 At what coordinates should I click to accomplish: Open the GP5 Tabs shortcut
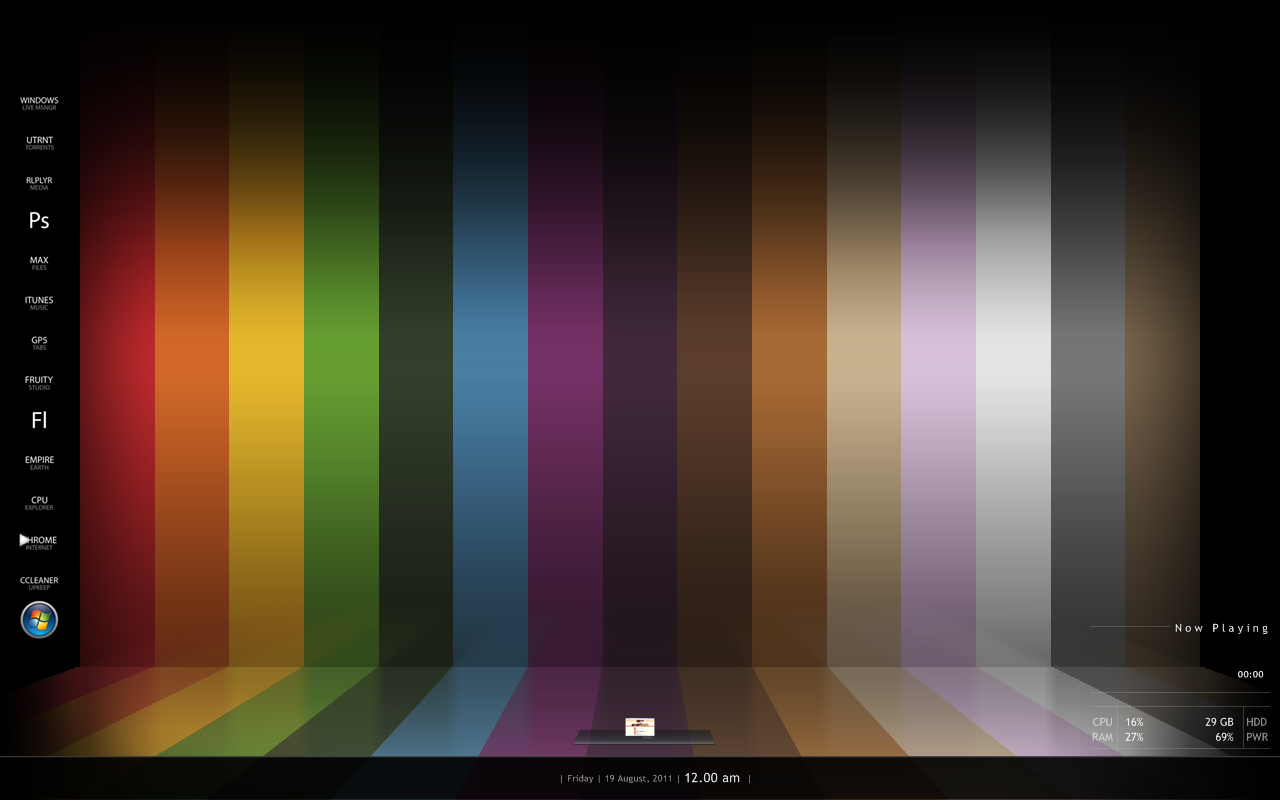click(39, 343)
